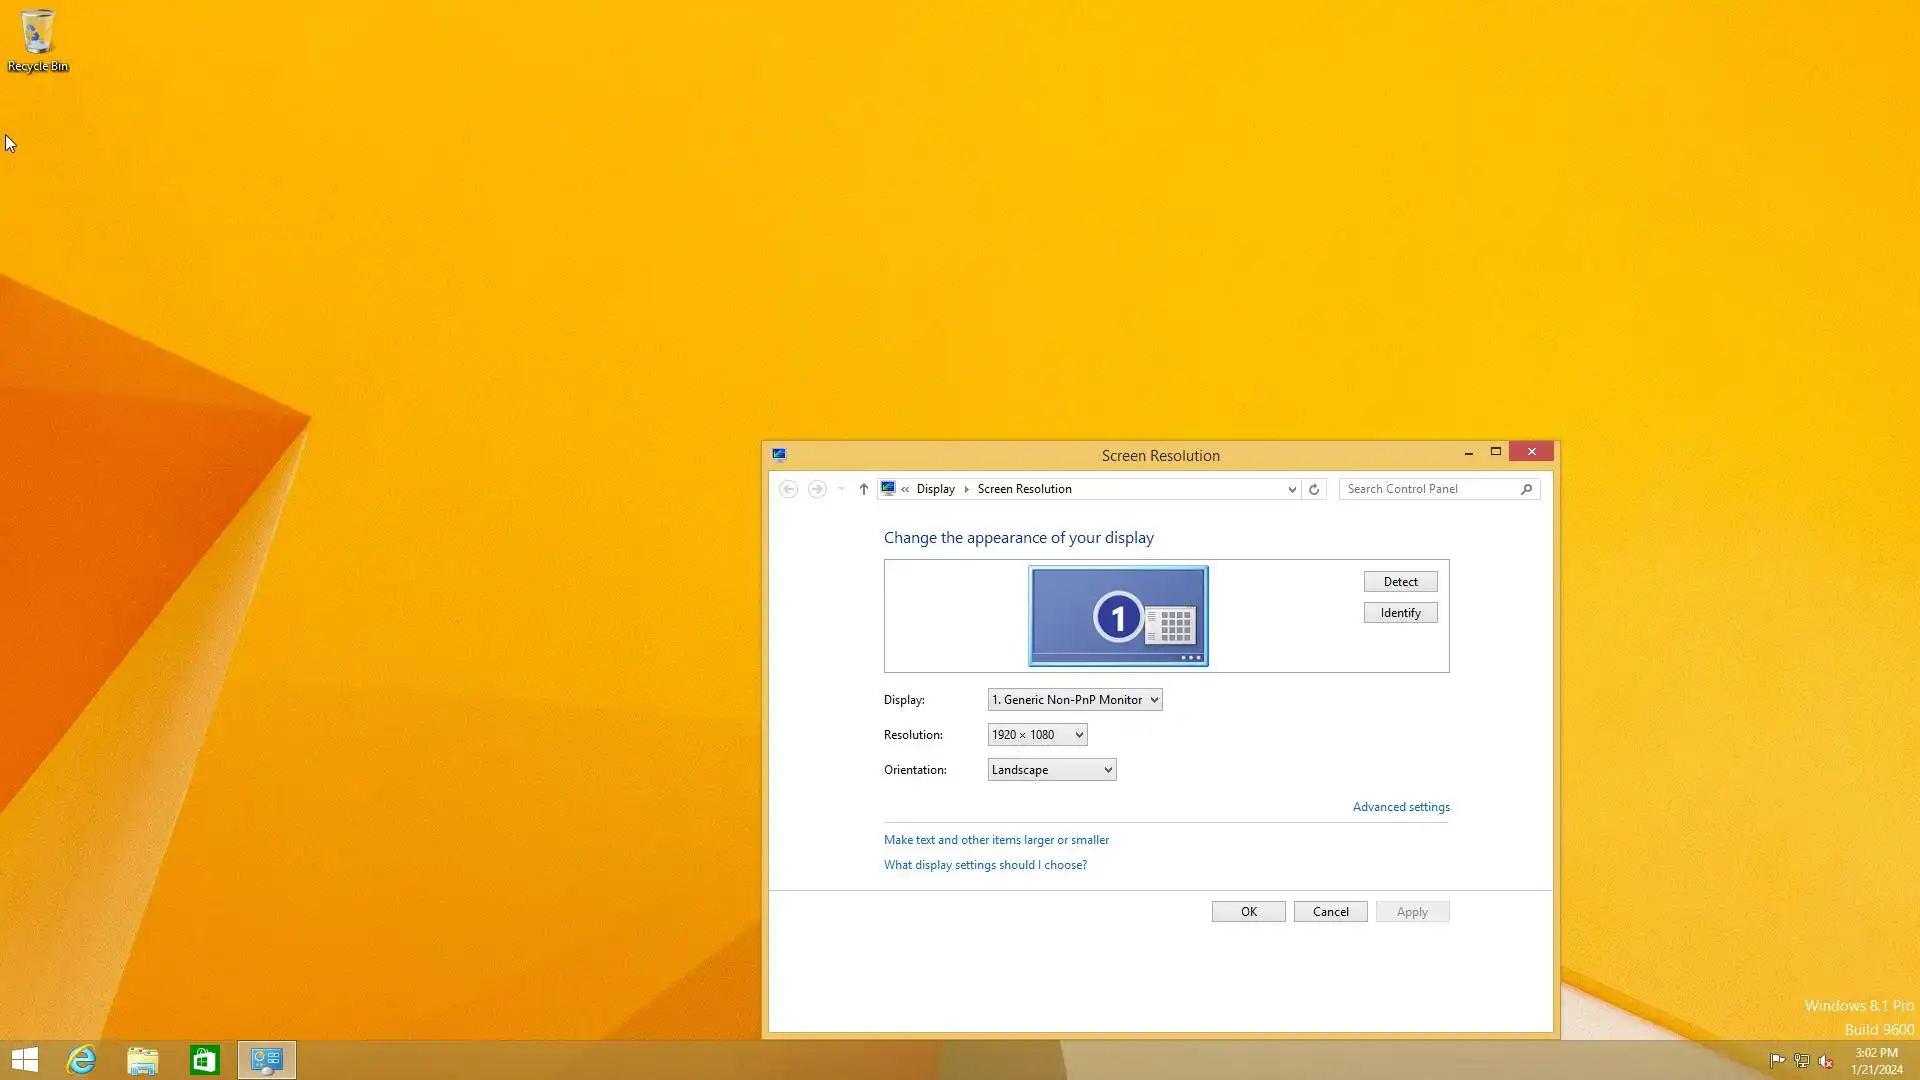This screenshot has width=1920, height=1080.
Task: Open Action Center flag in system tray
Action: 1777,1061
